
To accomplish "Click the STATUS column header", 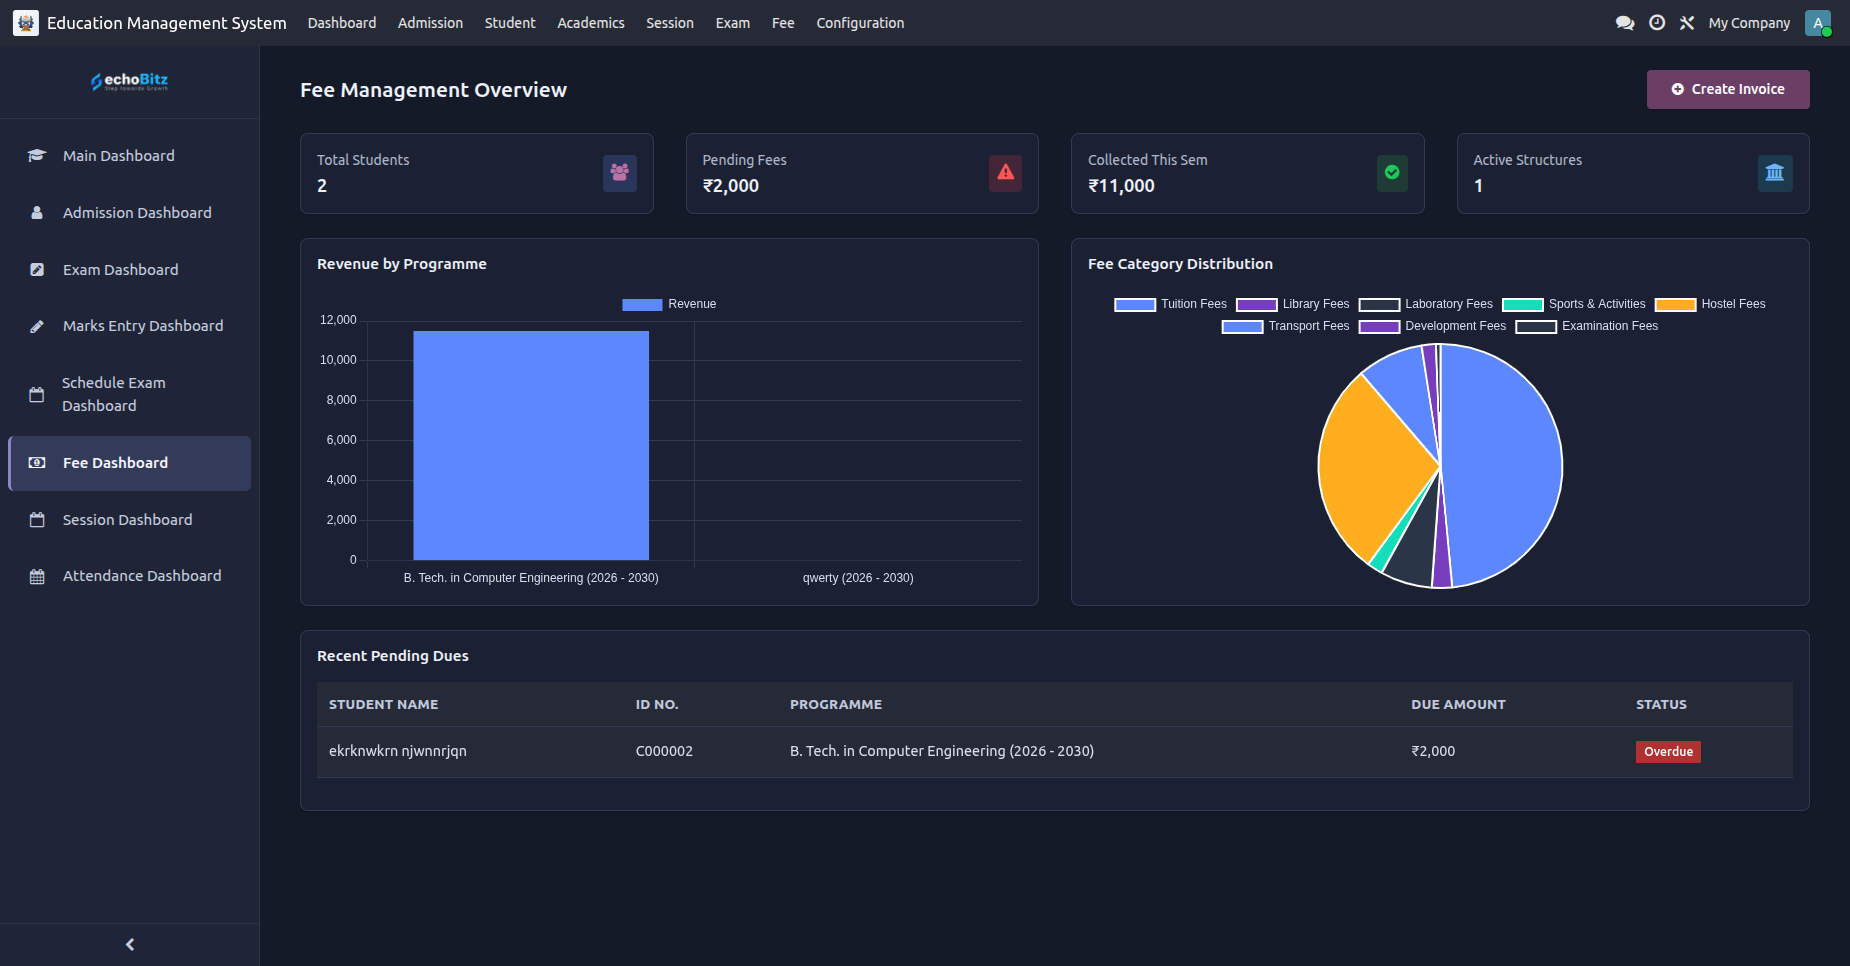I will 1661,705.
